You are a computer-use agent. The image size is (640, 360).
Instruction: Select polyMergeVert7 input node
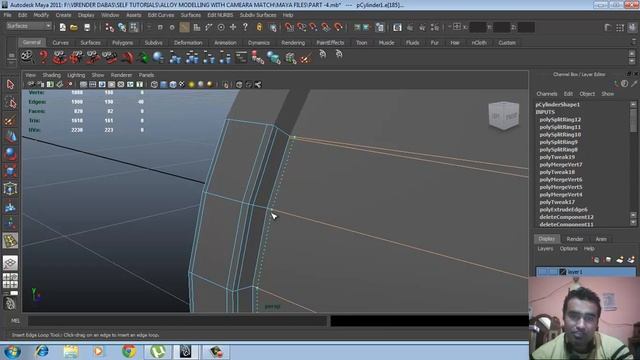click(x=561, y=165)
